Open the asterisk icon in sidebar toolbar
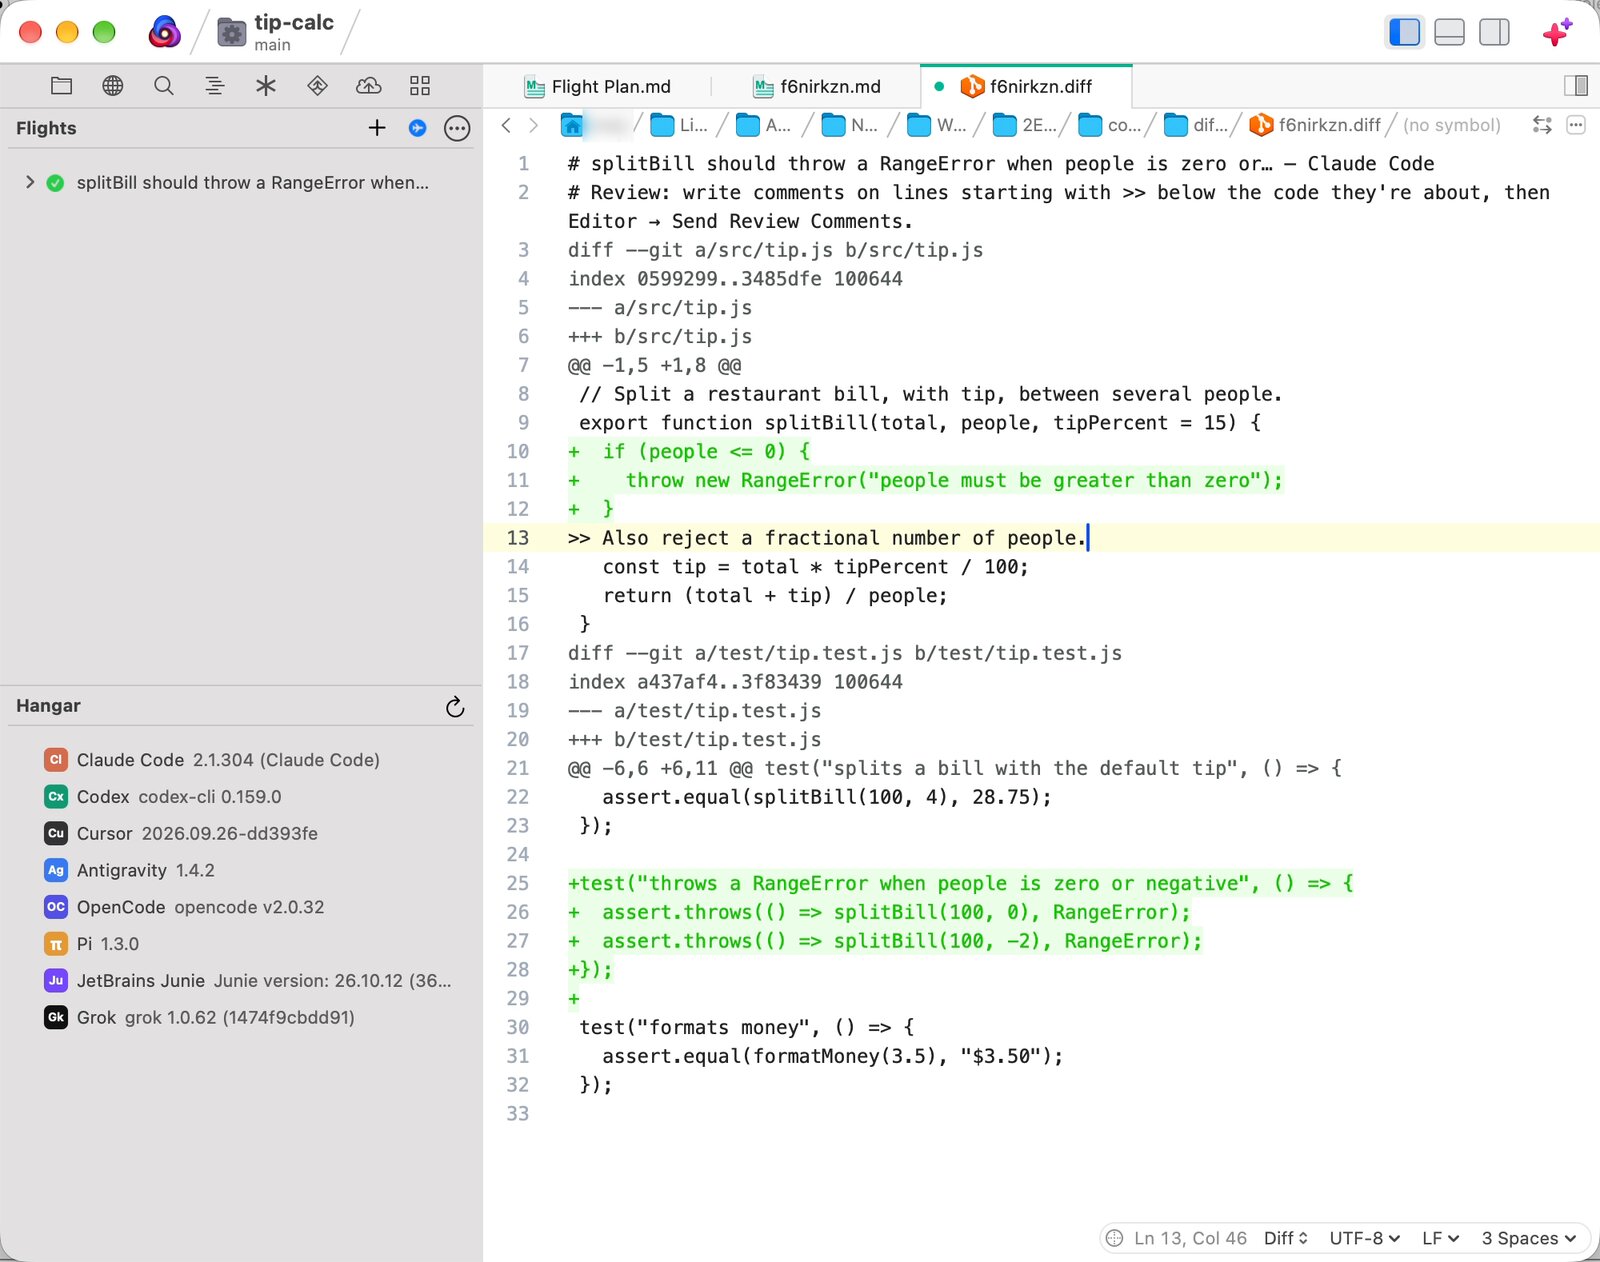 coord(266,86)
